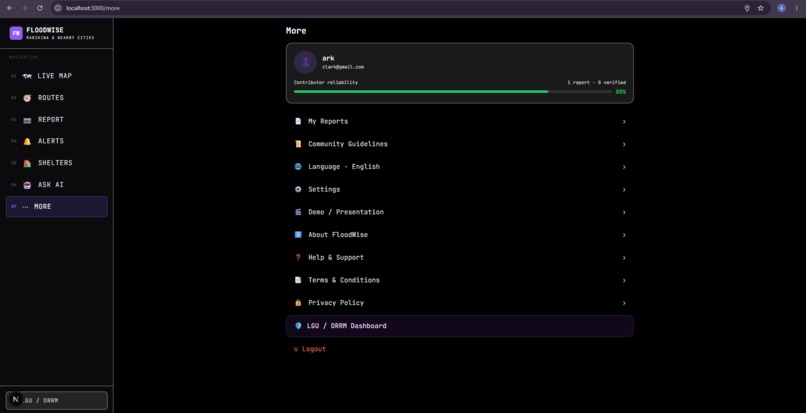Expand Community Guidelines chevron
The image size is (806, 413).
coord(624,145)
